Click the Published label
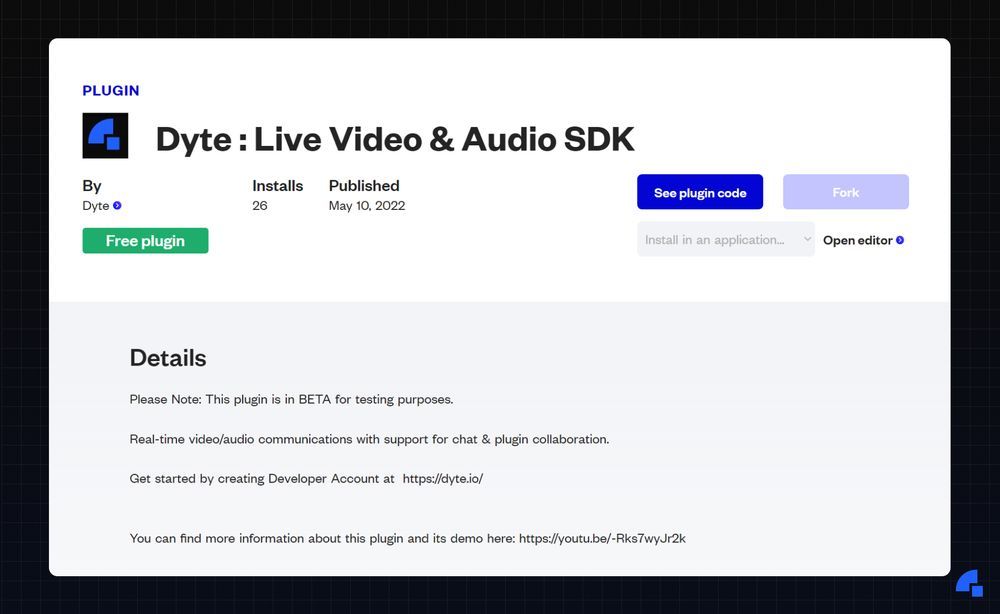 (x=364, y=186)
